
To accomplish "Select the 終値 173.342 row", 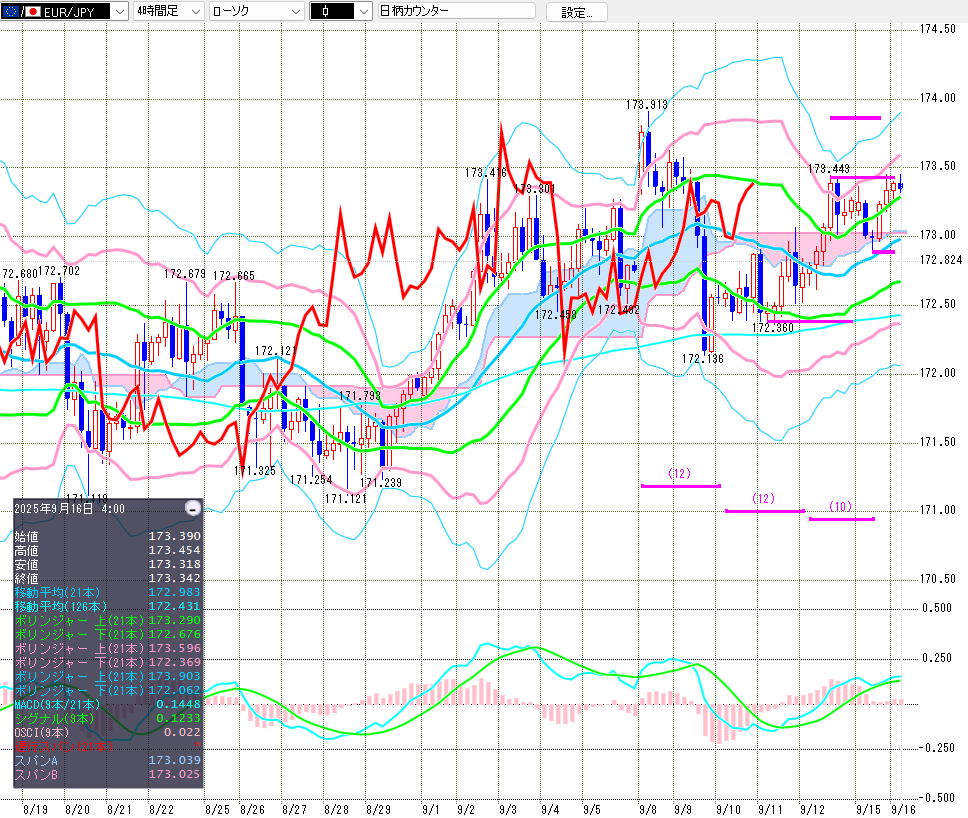I will [x=107, y=578].
